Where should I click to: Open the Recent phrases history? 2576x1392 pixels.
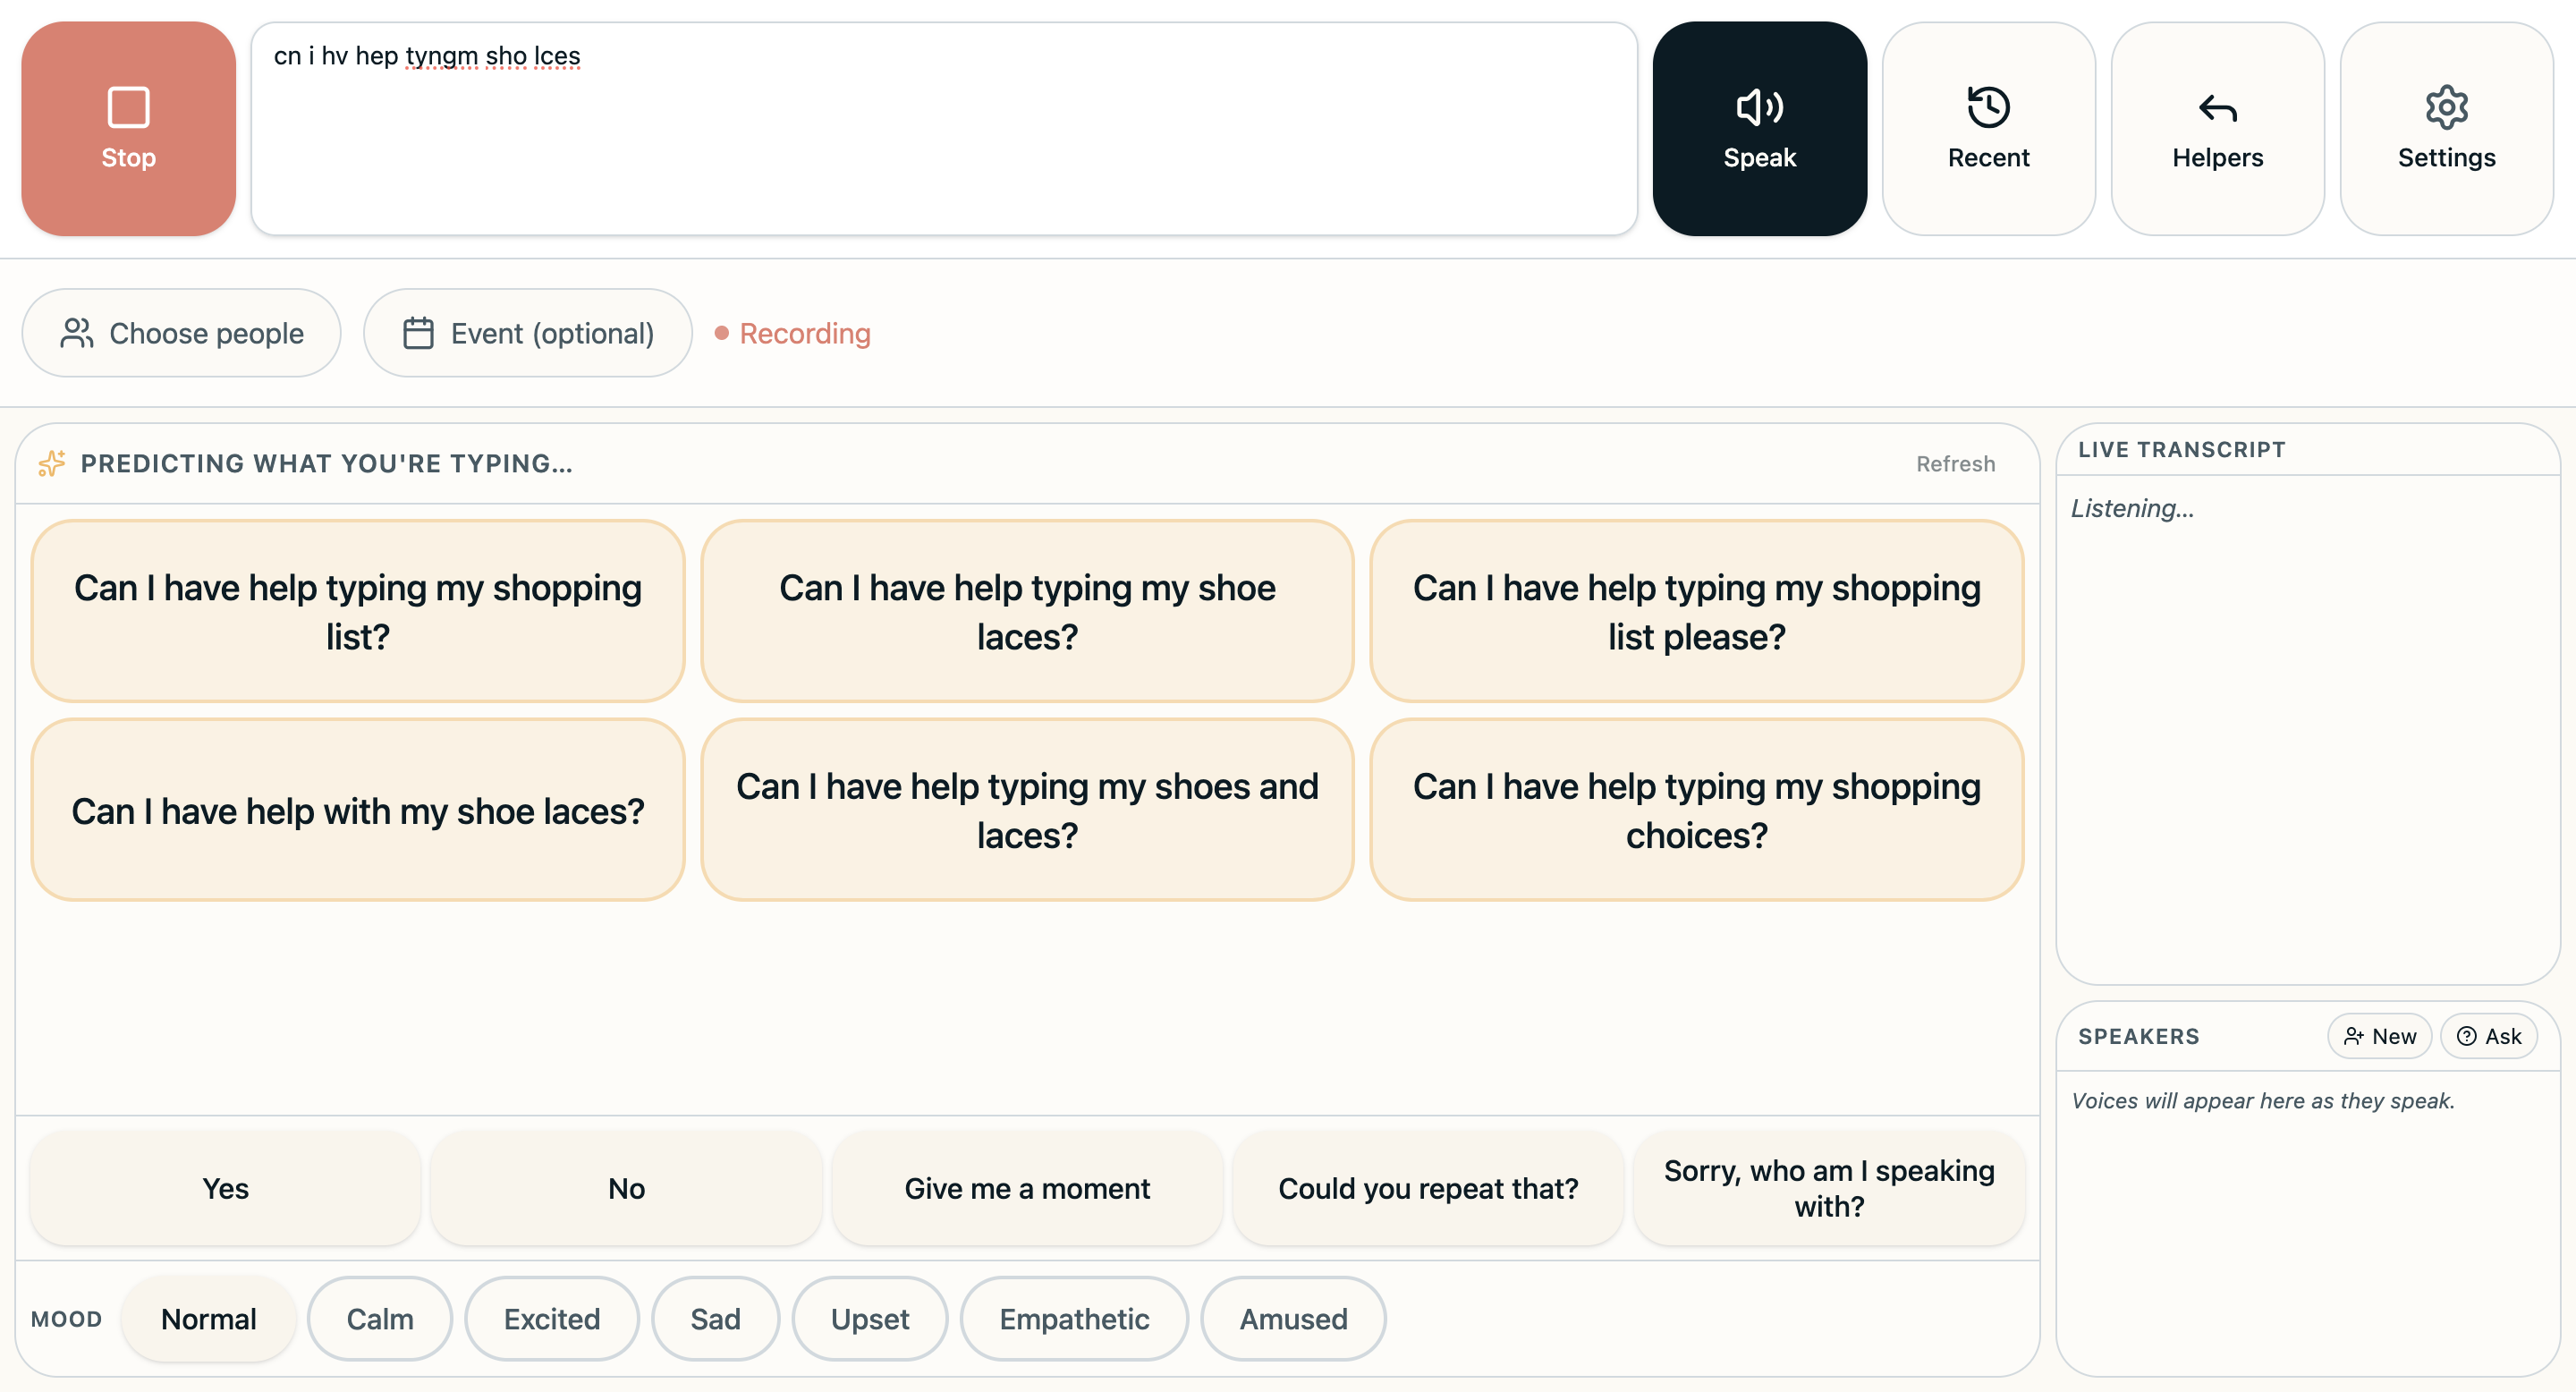(x=1988, y=129)
